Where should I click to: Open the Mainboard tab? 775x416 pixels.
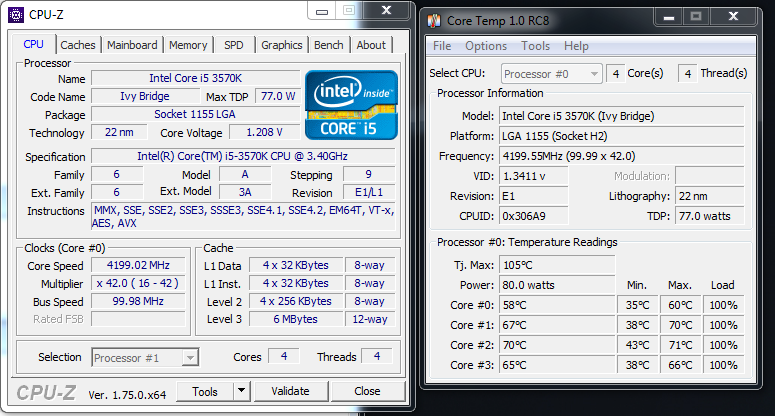pos(132,45)
